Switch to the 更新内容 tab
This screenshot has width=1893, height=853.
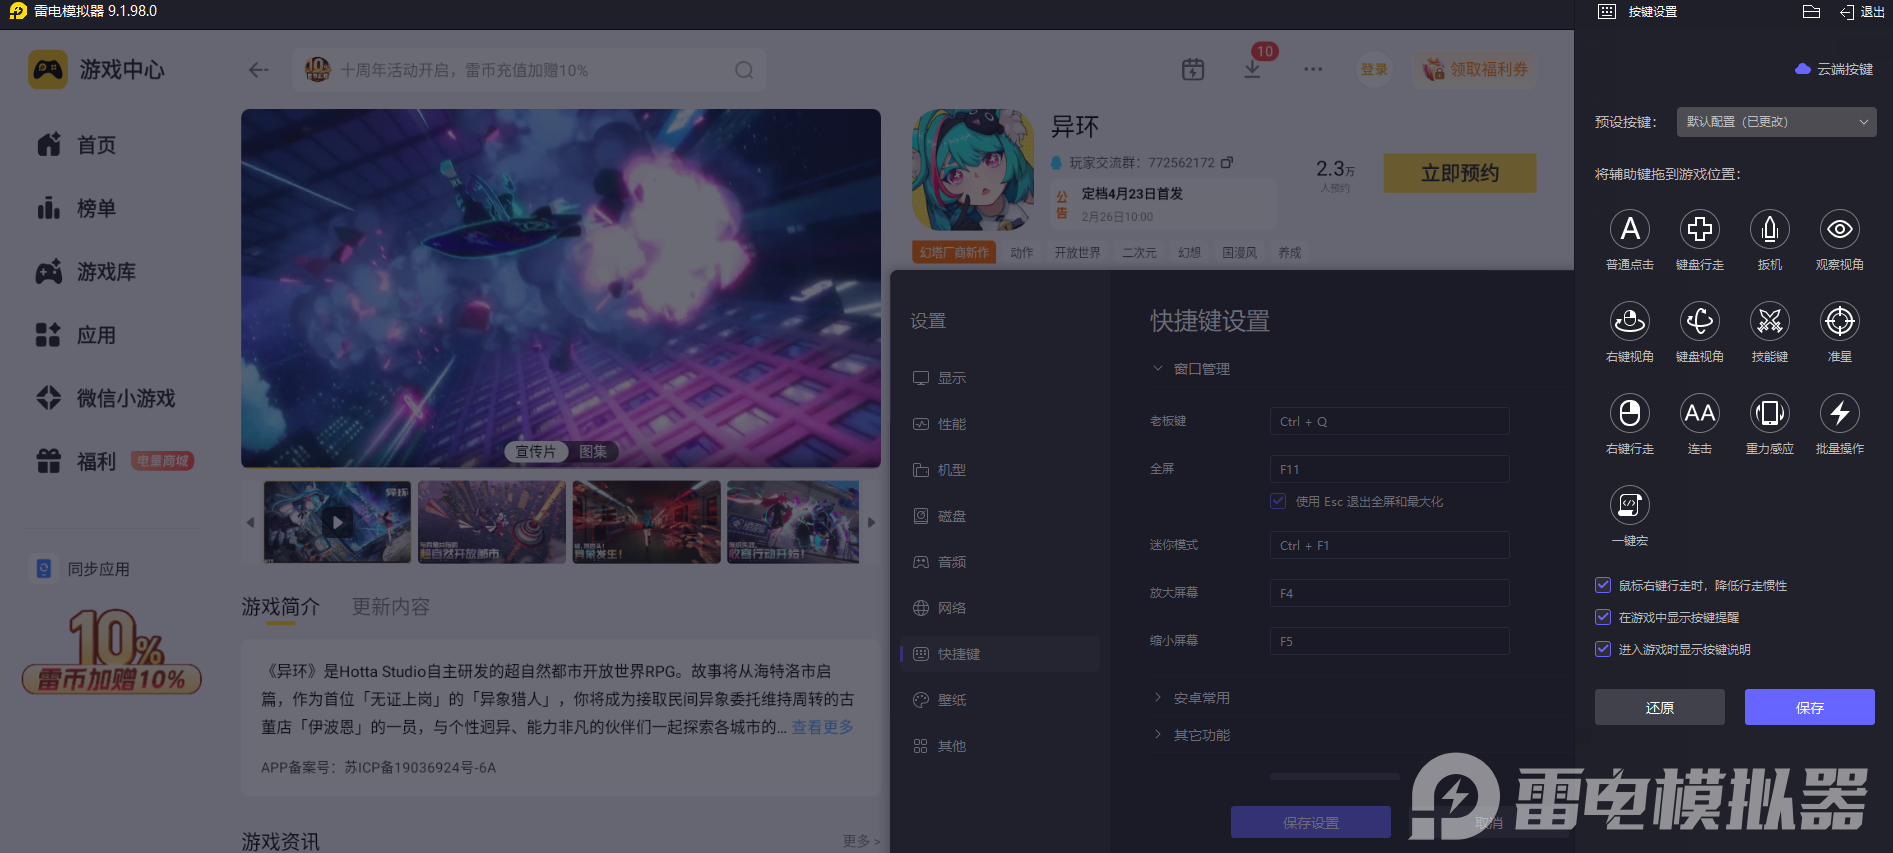pos(391,607)
